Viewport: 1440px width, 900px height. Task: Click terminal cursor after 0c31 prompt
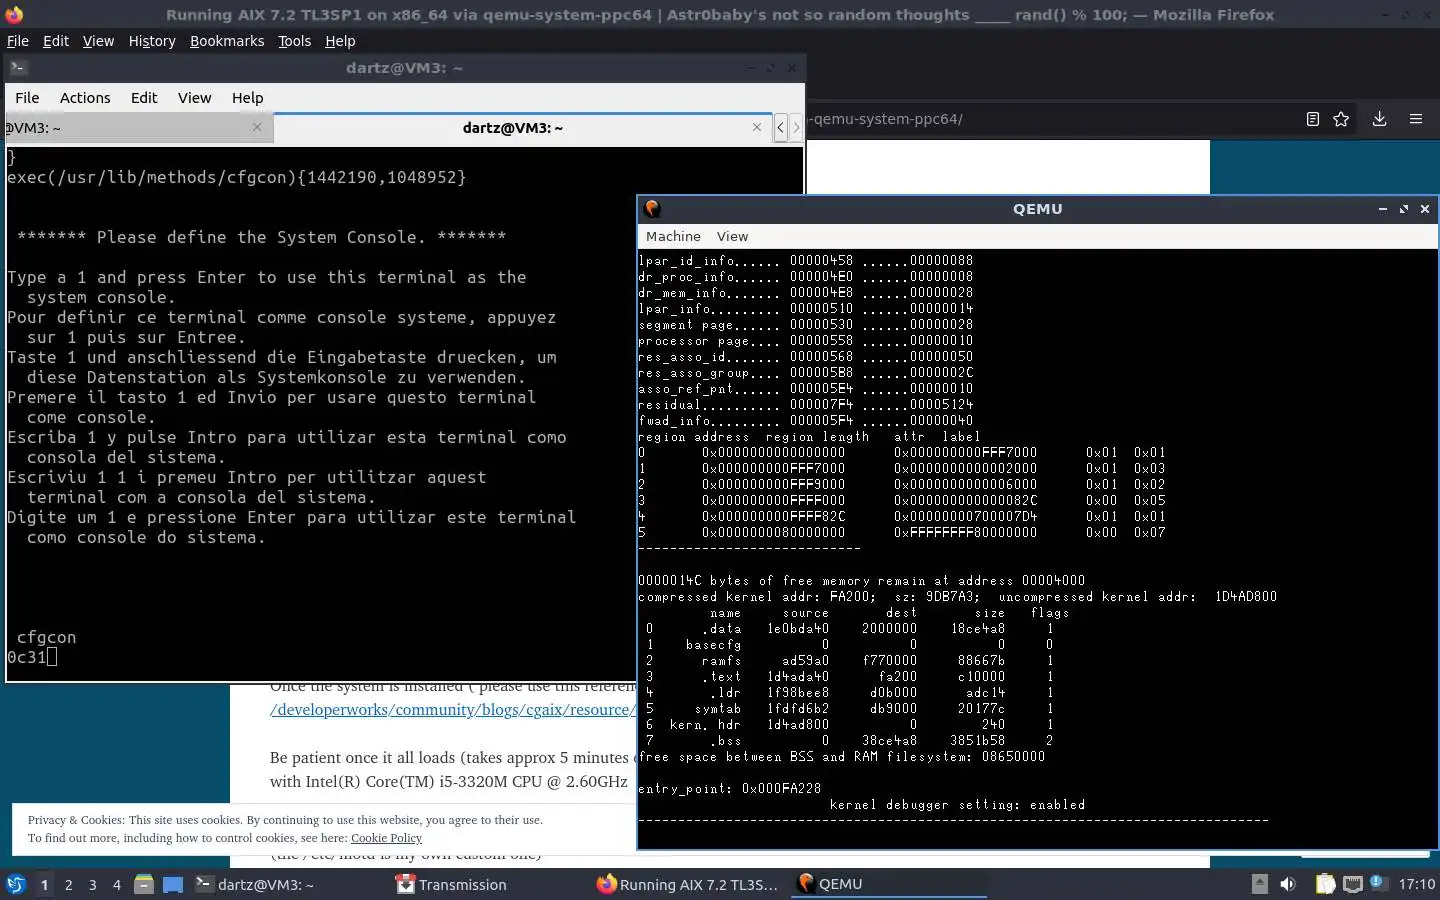(52, 657)
